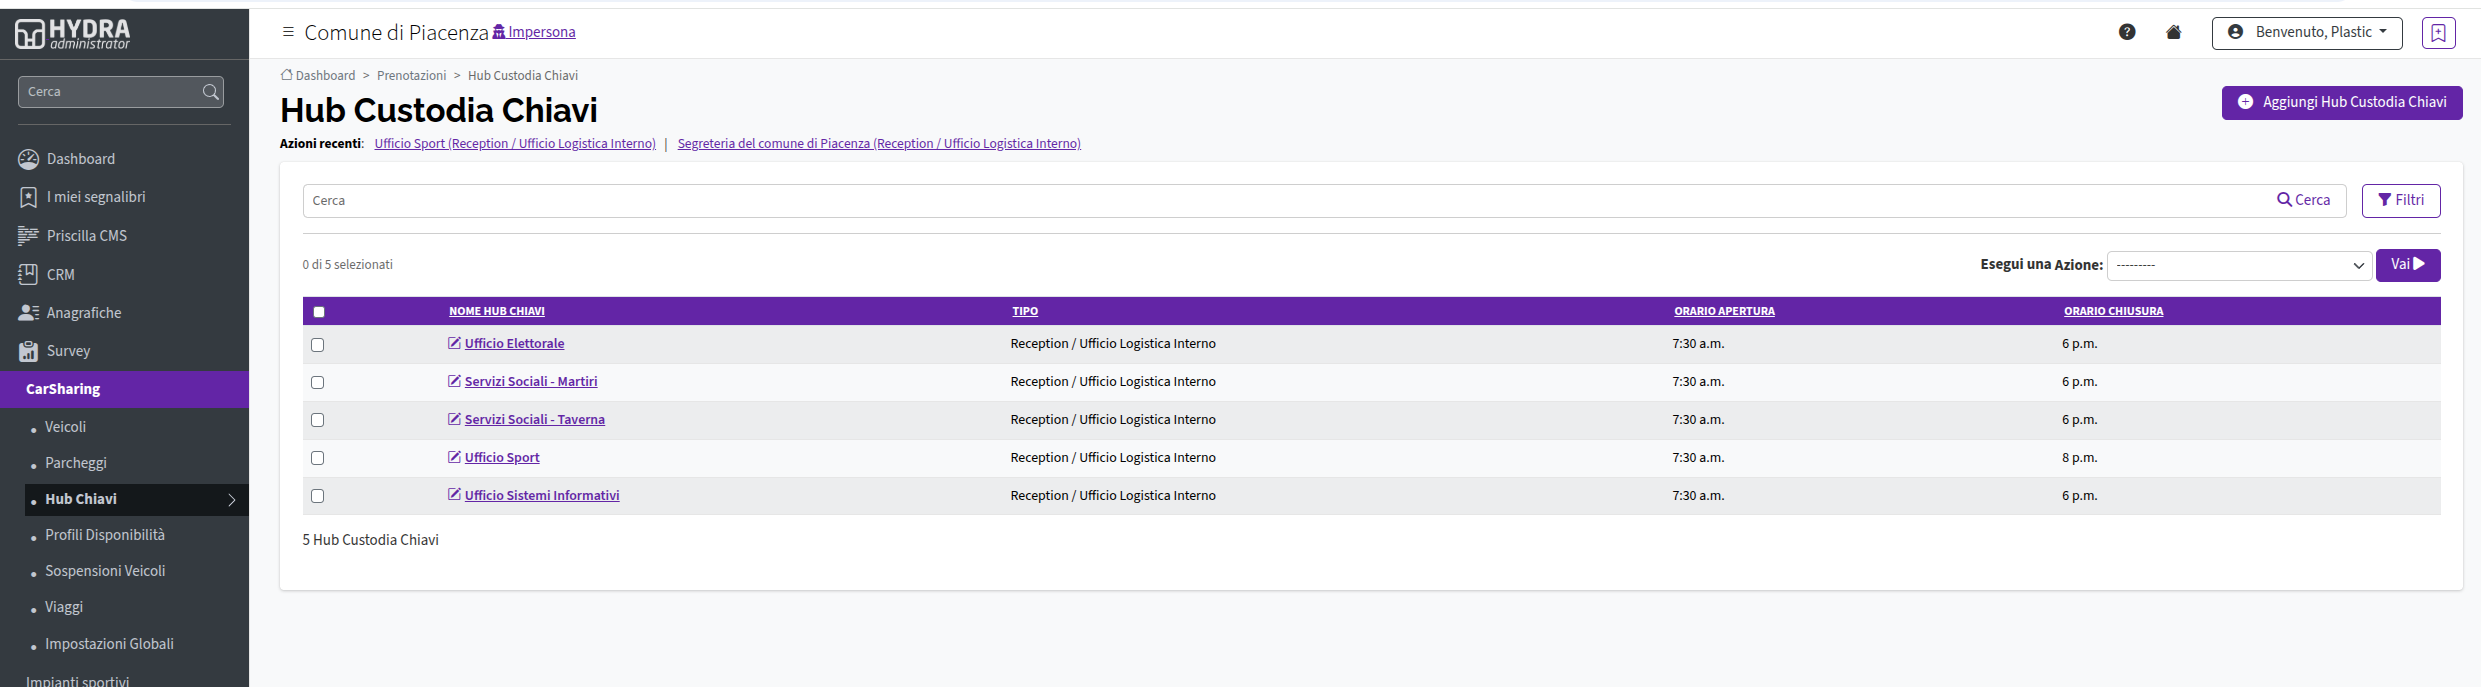Click the sidebar search magnifier icon
2481x687 pixels.
[x=210, y=92]
